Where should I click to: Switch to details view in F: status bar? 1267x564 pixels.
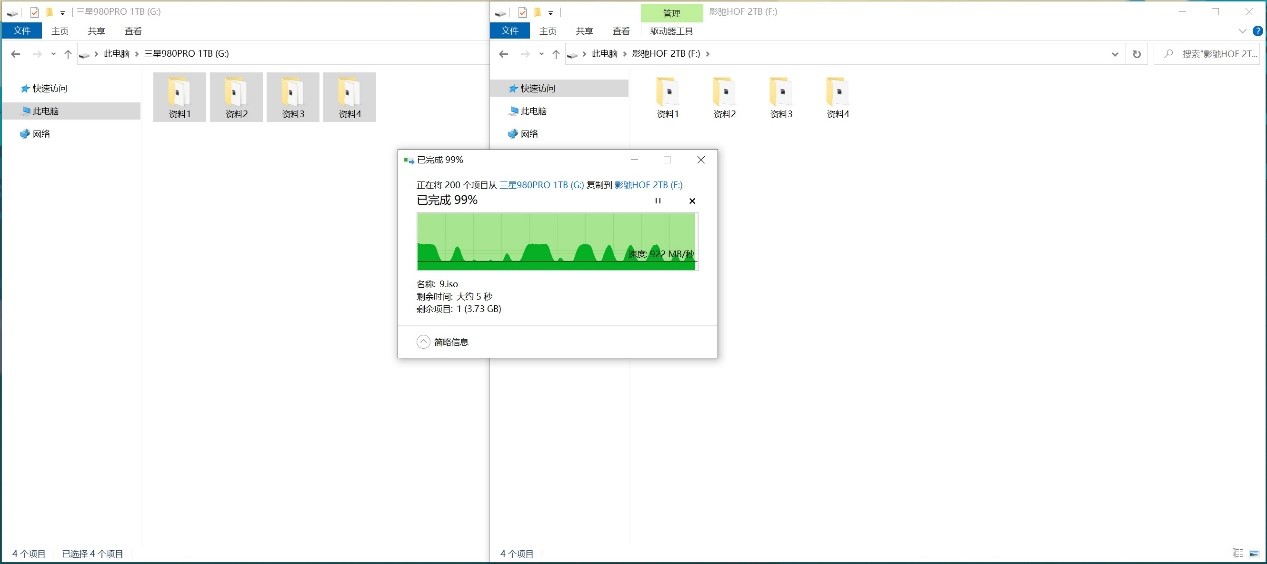pyautogui.click(x=1238, y=553)
